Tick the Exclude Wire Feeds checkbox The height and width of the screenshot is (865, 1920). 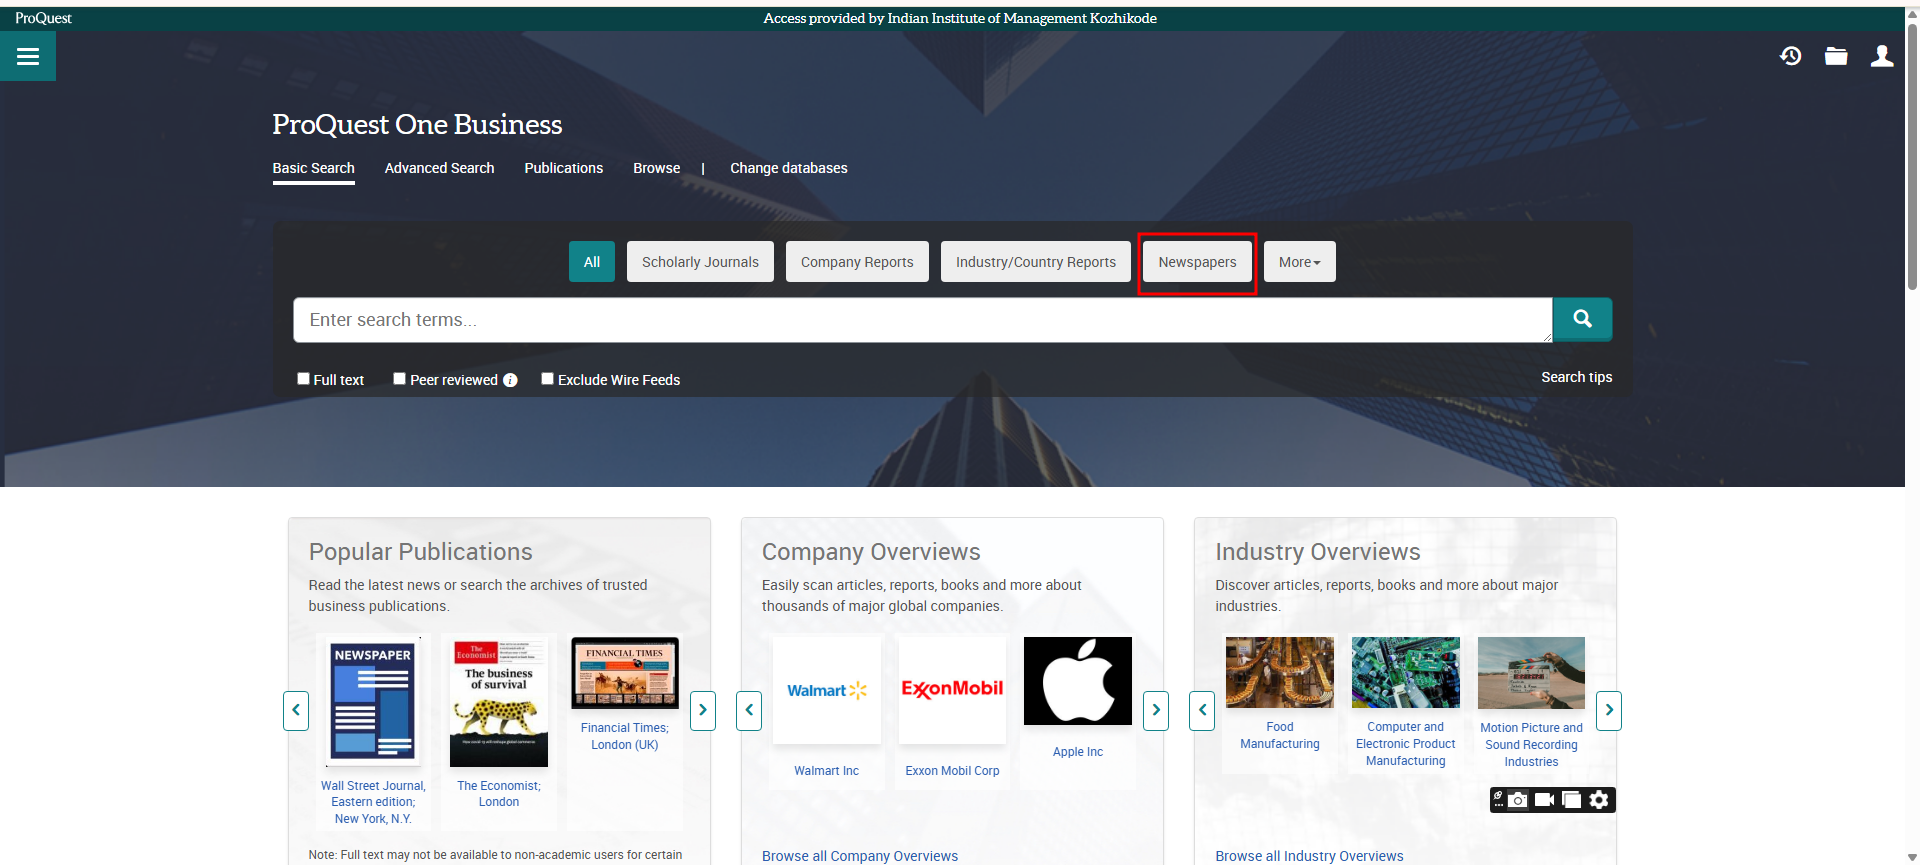coord(547,379)
